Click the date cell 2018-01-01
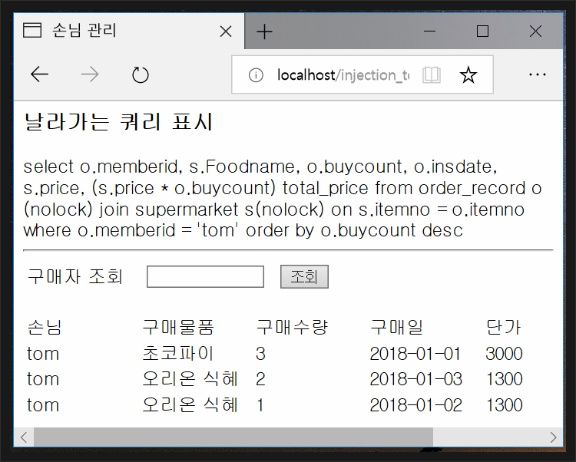Viewport: 576px width, 462px height. 415,354
